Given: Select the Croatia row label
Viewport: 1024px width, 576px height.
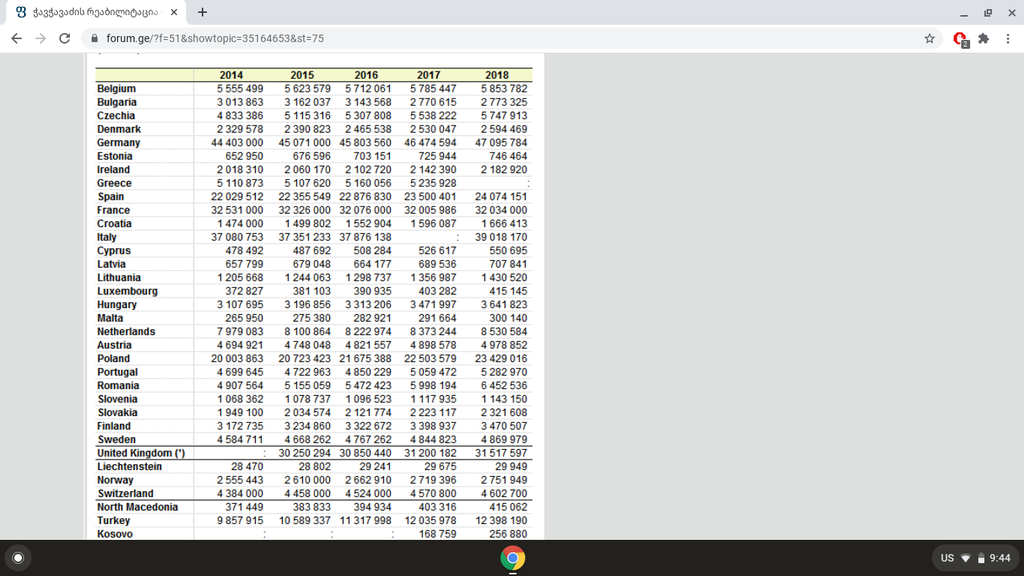Looking at the screenshot, I should point(114,223).
